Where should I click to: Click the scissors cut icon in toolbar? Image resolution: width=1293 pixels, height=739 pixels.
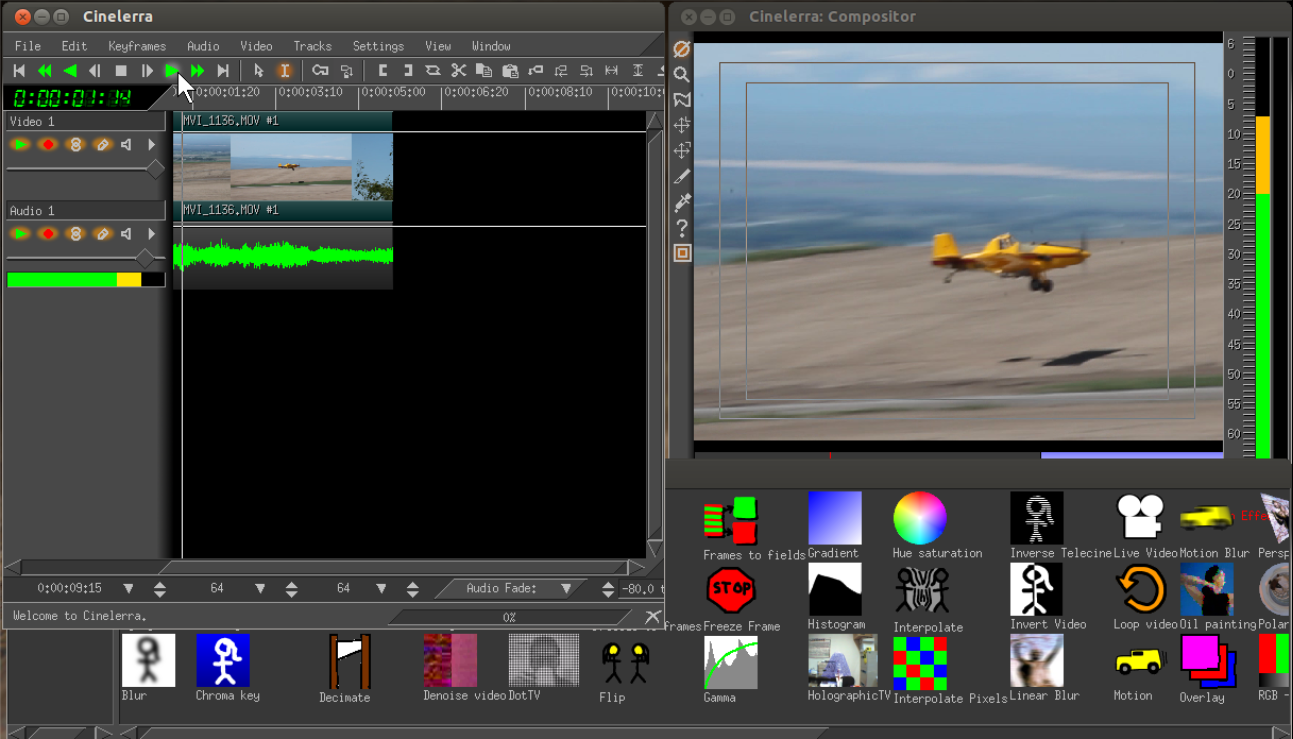click(x=459, y=71)
